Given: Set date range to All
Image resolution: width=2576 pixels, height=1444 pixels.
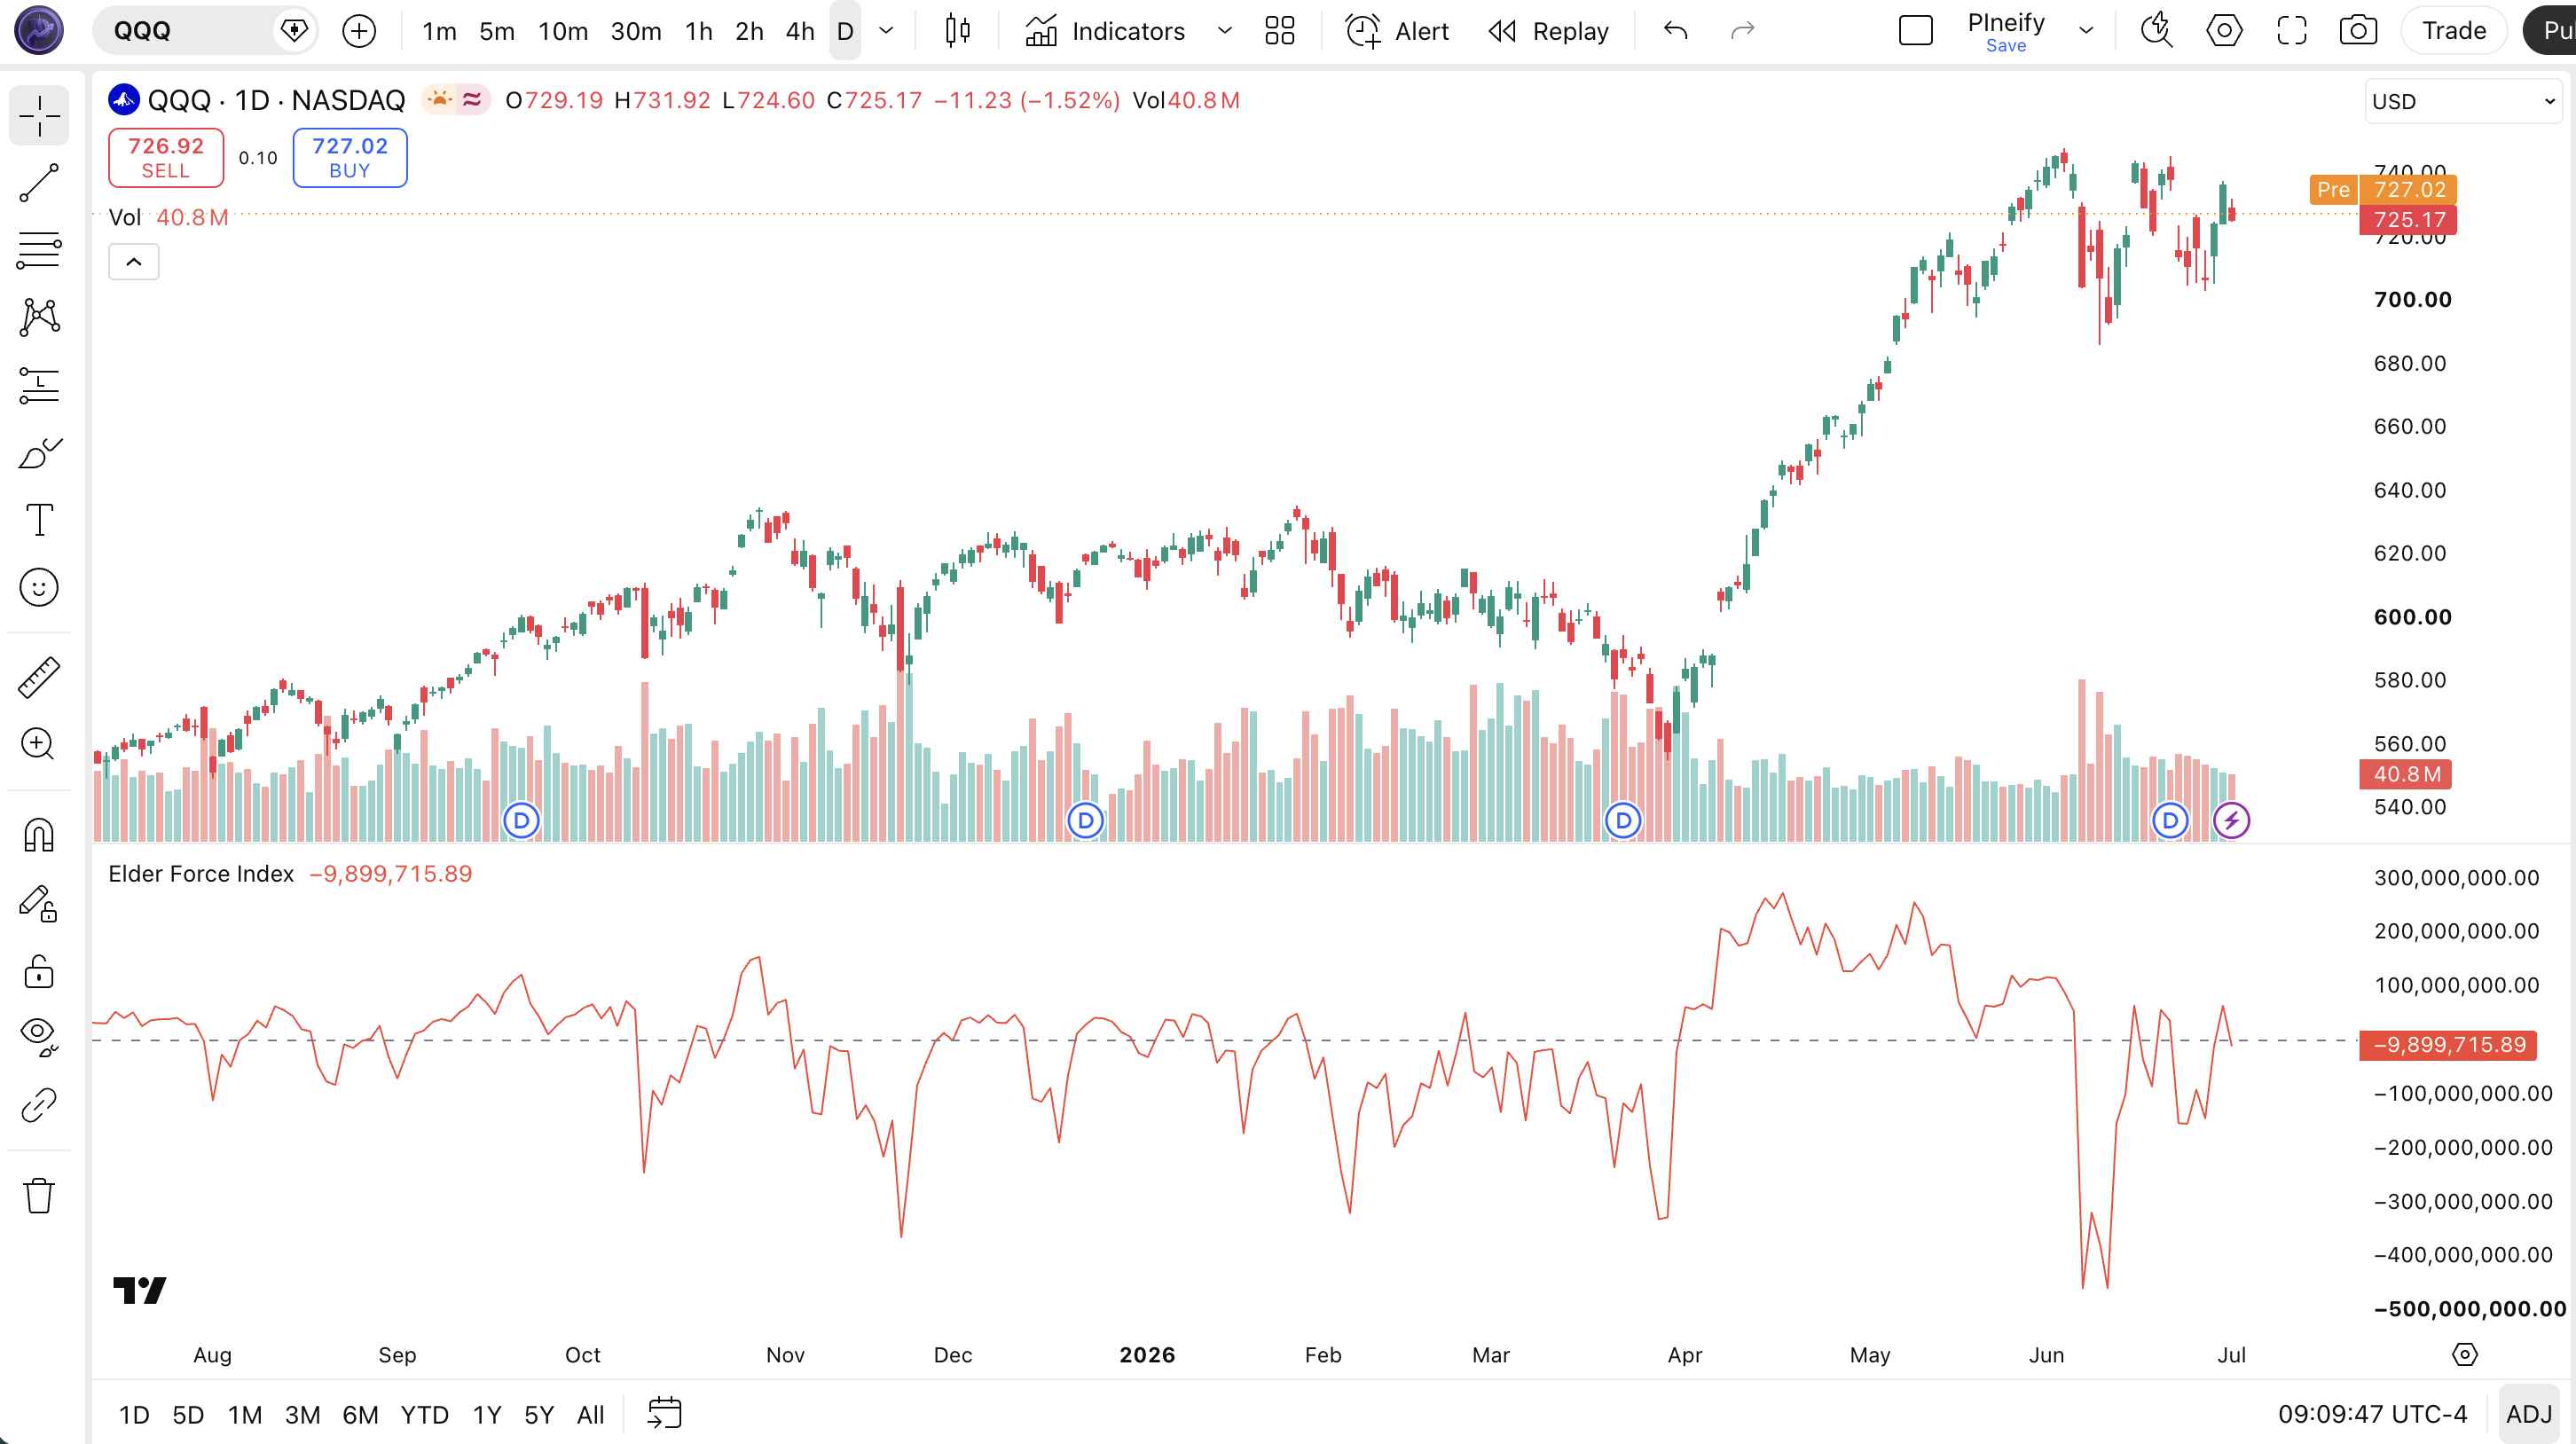Looking at the screenshot, I should [591, 1415].
